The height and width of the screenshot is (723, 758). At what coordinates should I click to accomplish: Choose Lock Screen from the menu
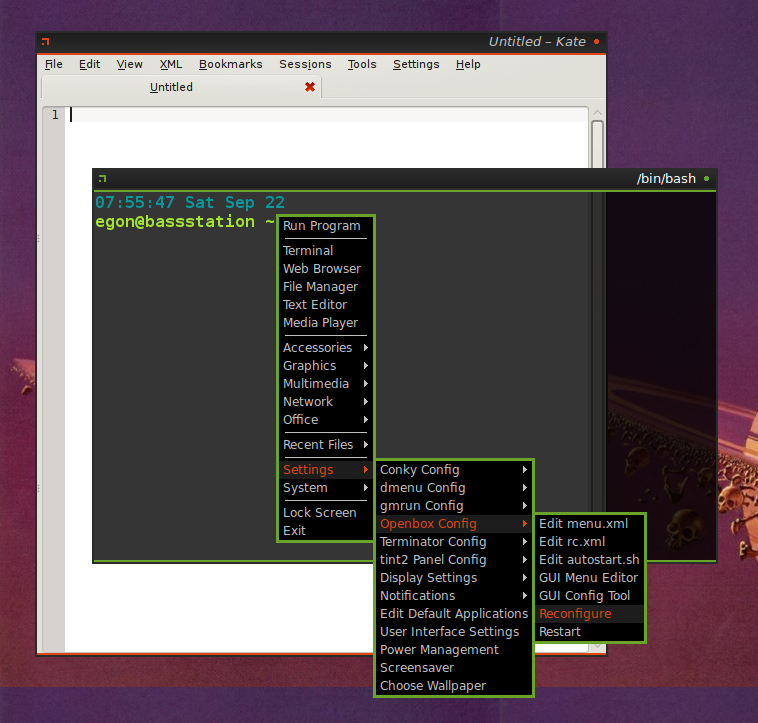coord(325,512)
